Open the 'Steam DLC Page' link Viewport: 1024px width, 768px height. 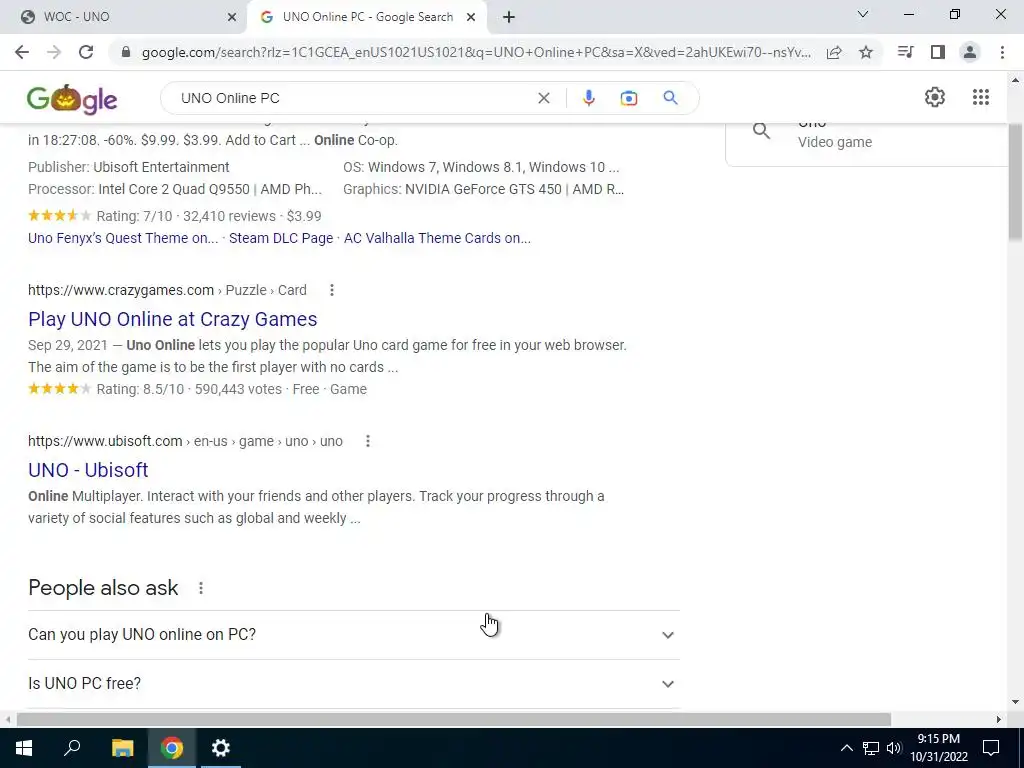281,238
